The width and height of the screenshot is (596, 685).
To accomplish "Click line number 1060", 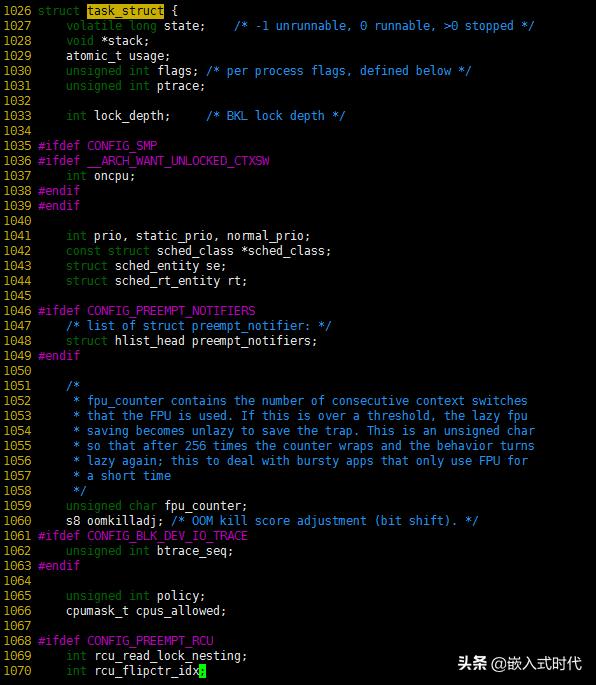I will 17,521.
